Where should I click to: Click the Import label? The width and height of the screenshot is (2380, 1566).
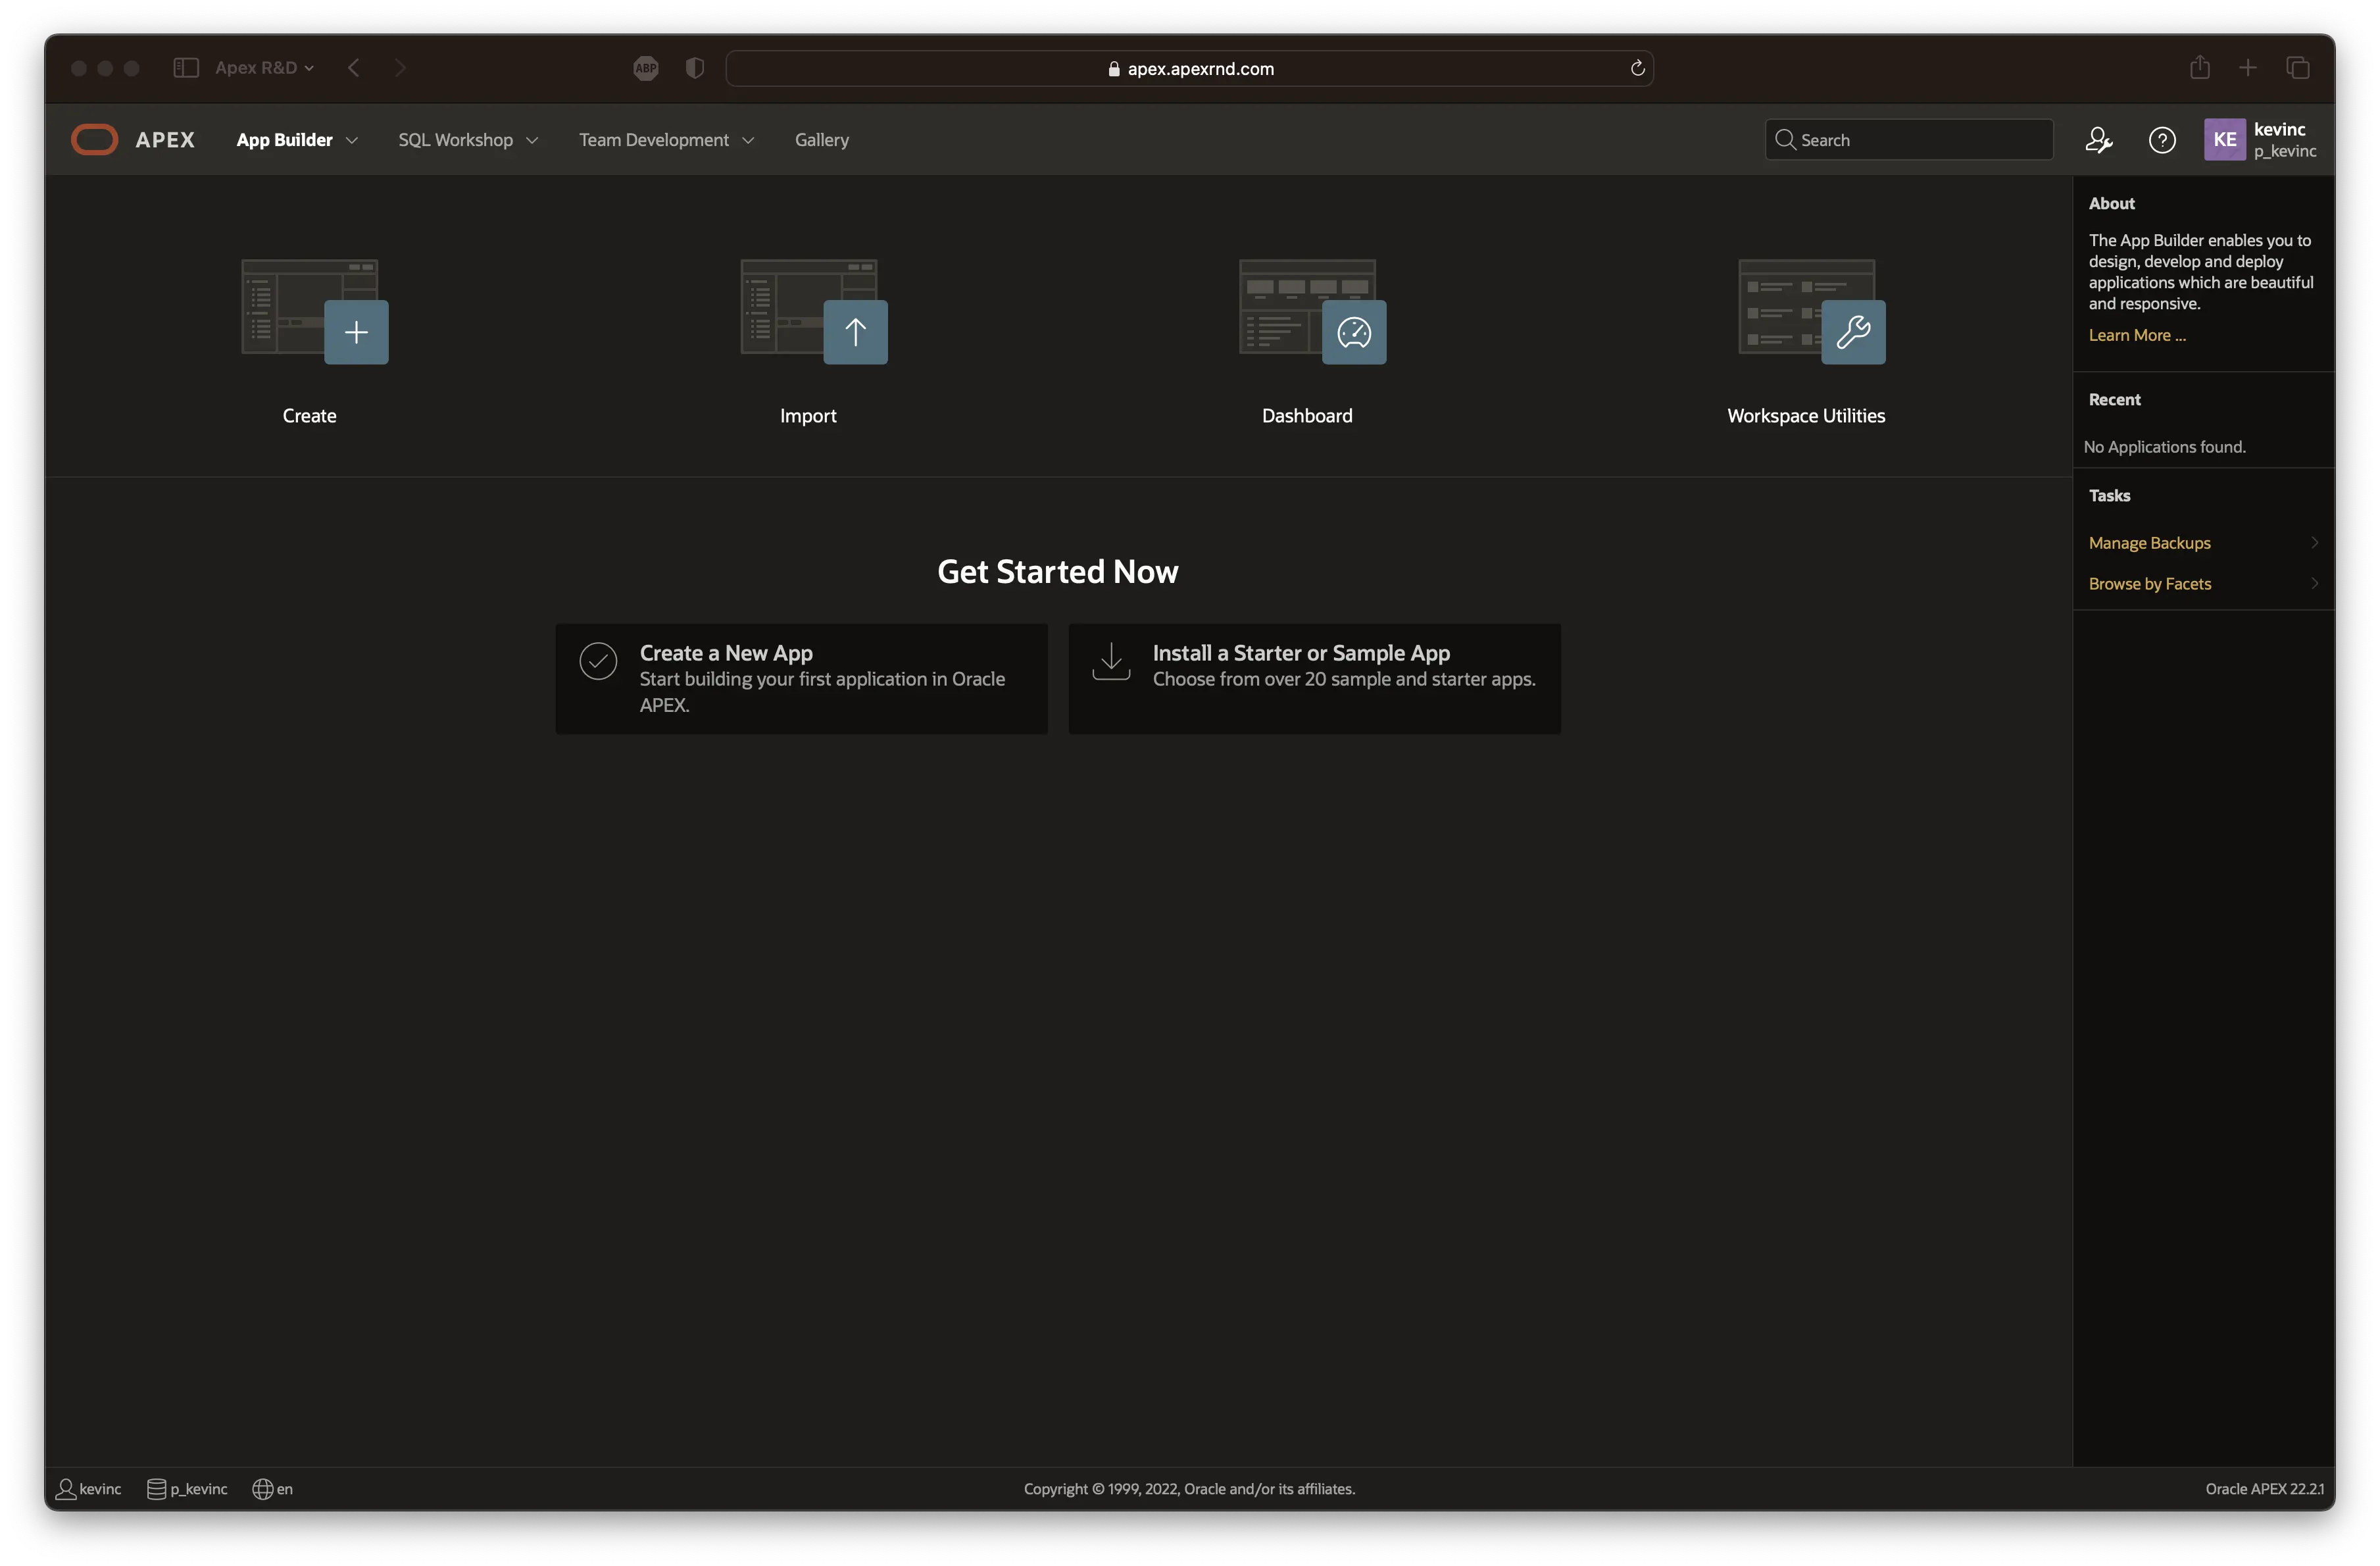(808, 415)
